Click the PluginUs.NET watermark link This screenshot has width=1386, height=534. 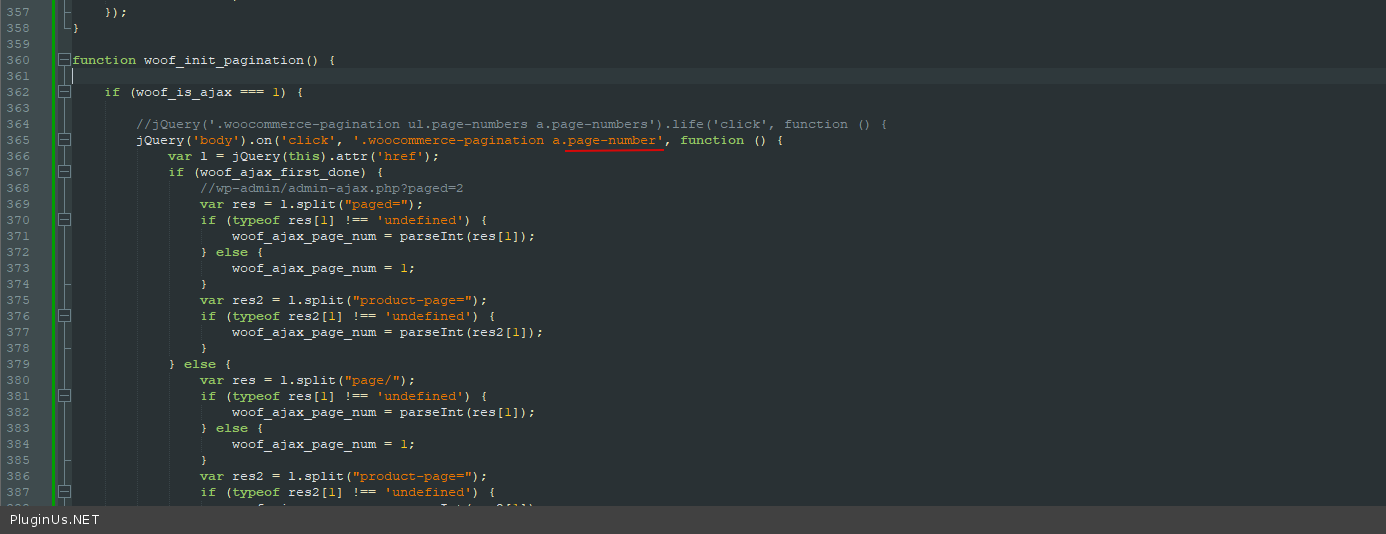[55, 520]
